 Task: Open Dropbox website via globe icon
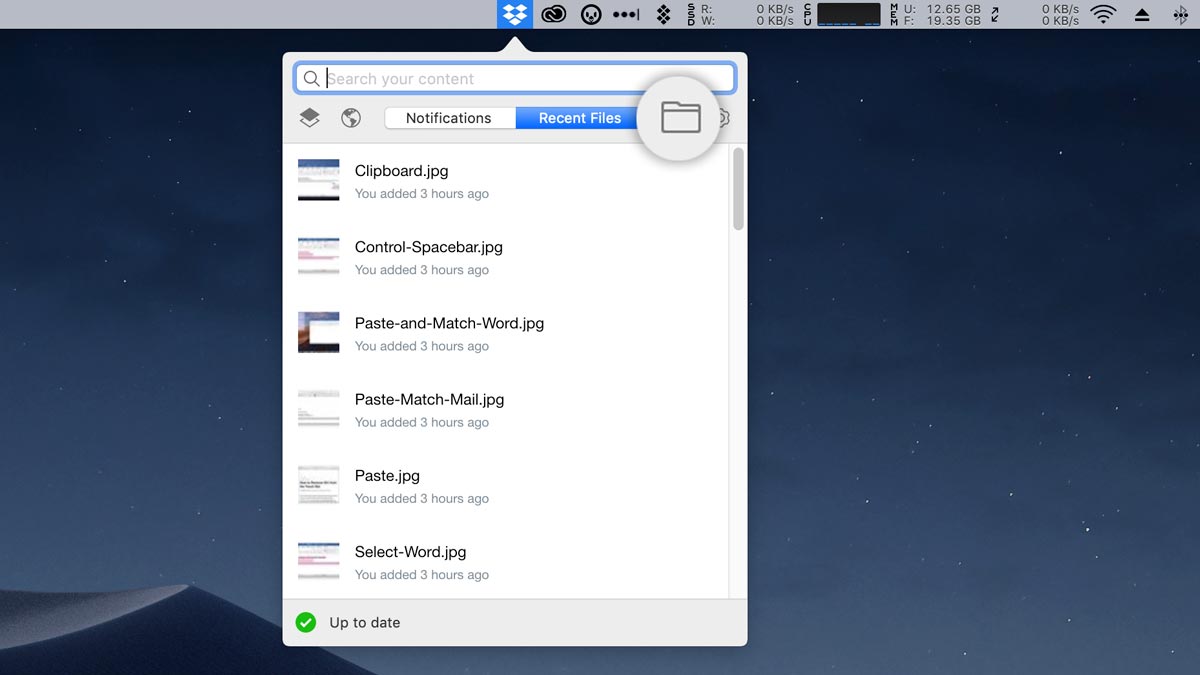click(x=351, y=118)
